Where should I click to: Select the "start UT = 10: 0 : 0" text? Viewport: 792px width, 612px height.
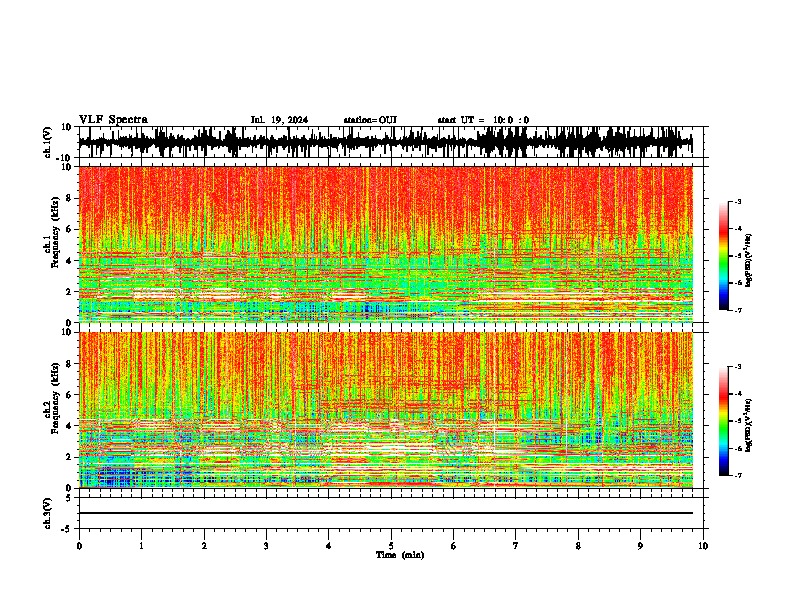(x=483, y=120)
